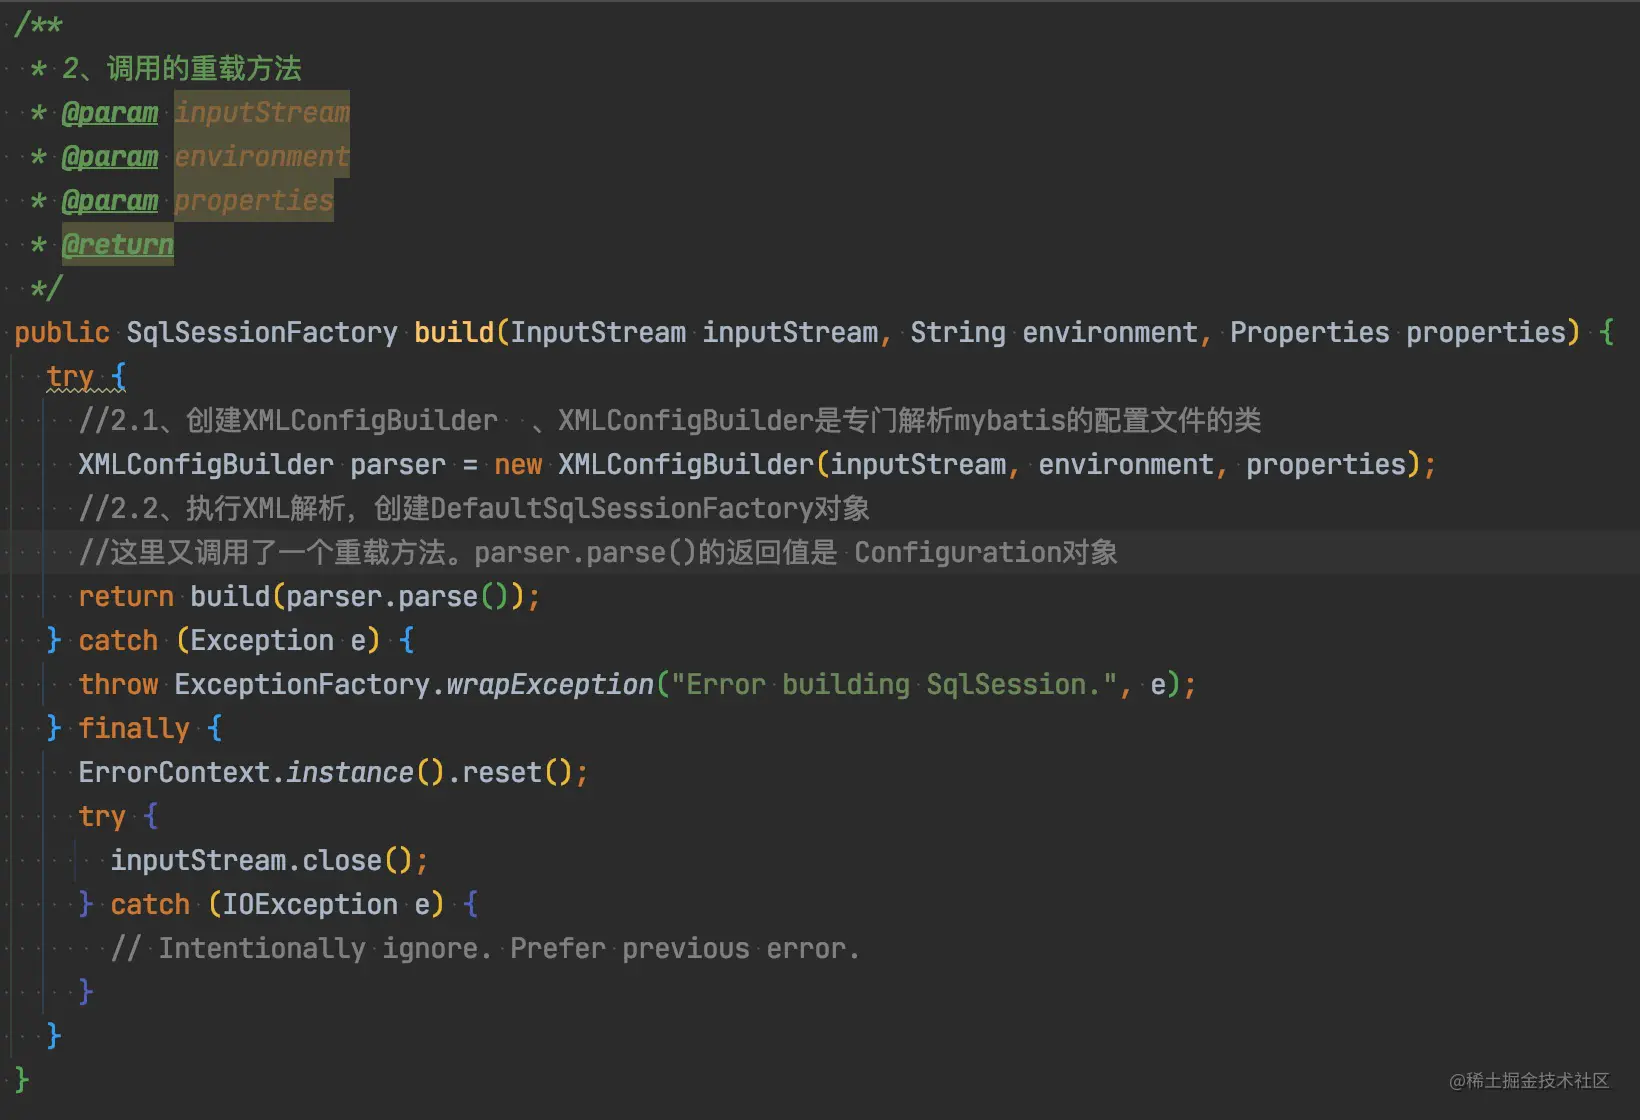Screen dimensions: 1640x1120
Task: Click the highlighted 'inputStream' Javadoc parameter
Action: pos(262,113)
